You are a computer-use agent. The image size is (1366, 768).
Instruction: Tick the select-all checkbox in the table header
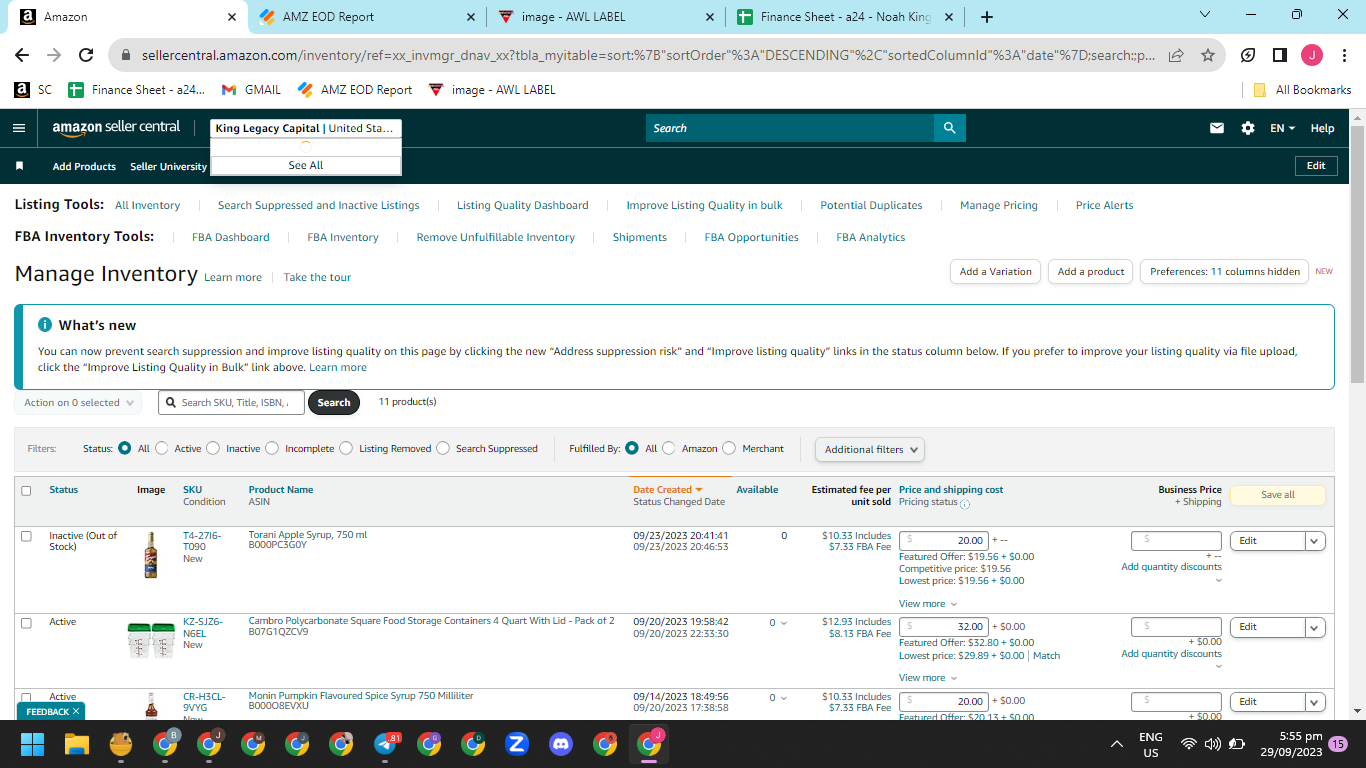(x=26, y=490)
